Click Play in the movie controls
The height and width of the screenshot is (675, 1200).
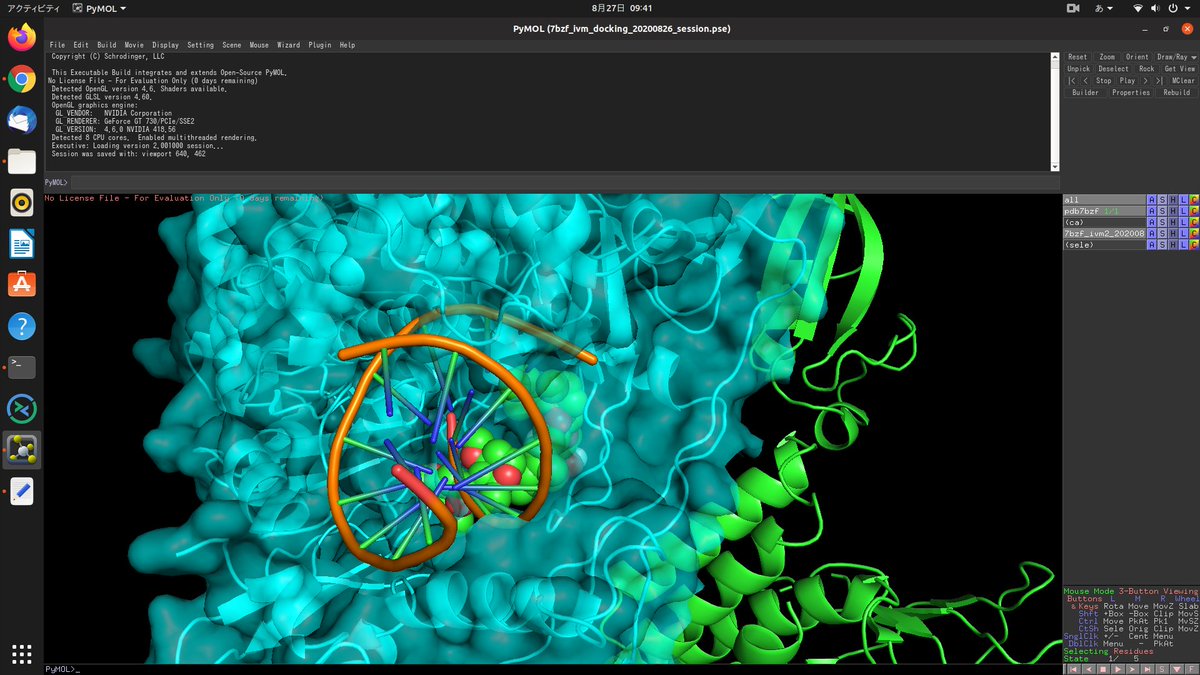coord(1127,80)
